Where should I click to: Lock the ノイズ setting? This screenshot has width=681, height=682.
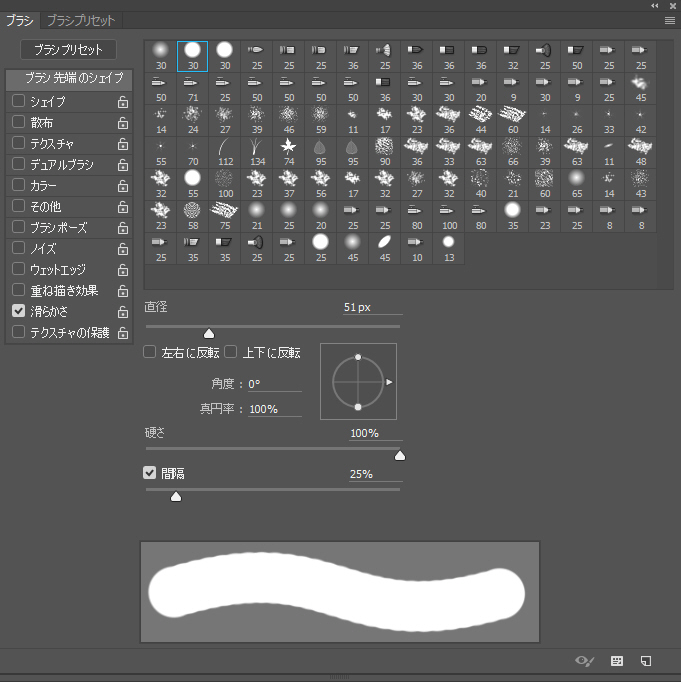point(123,249)
